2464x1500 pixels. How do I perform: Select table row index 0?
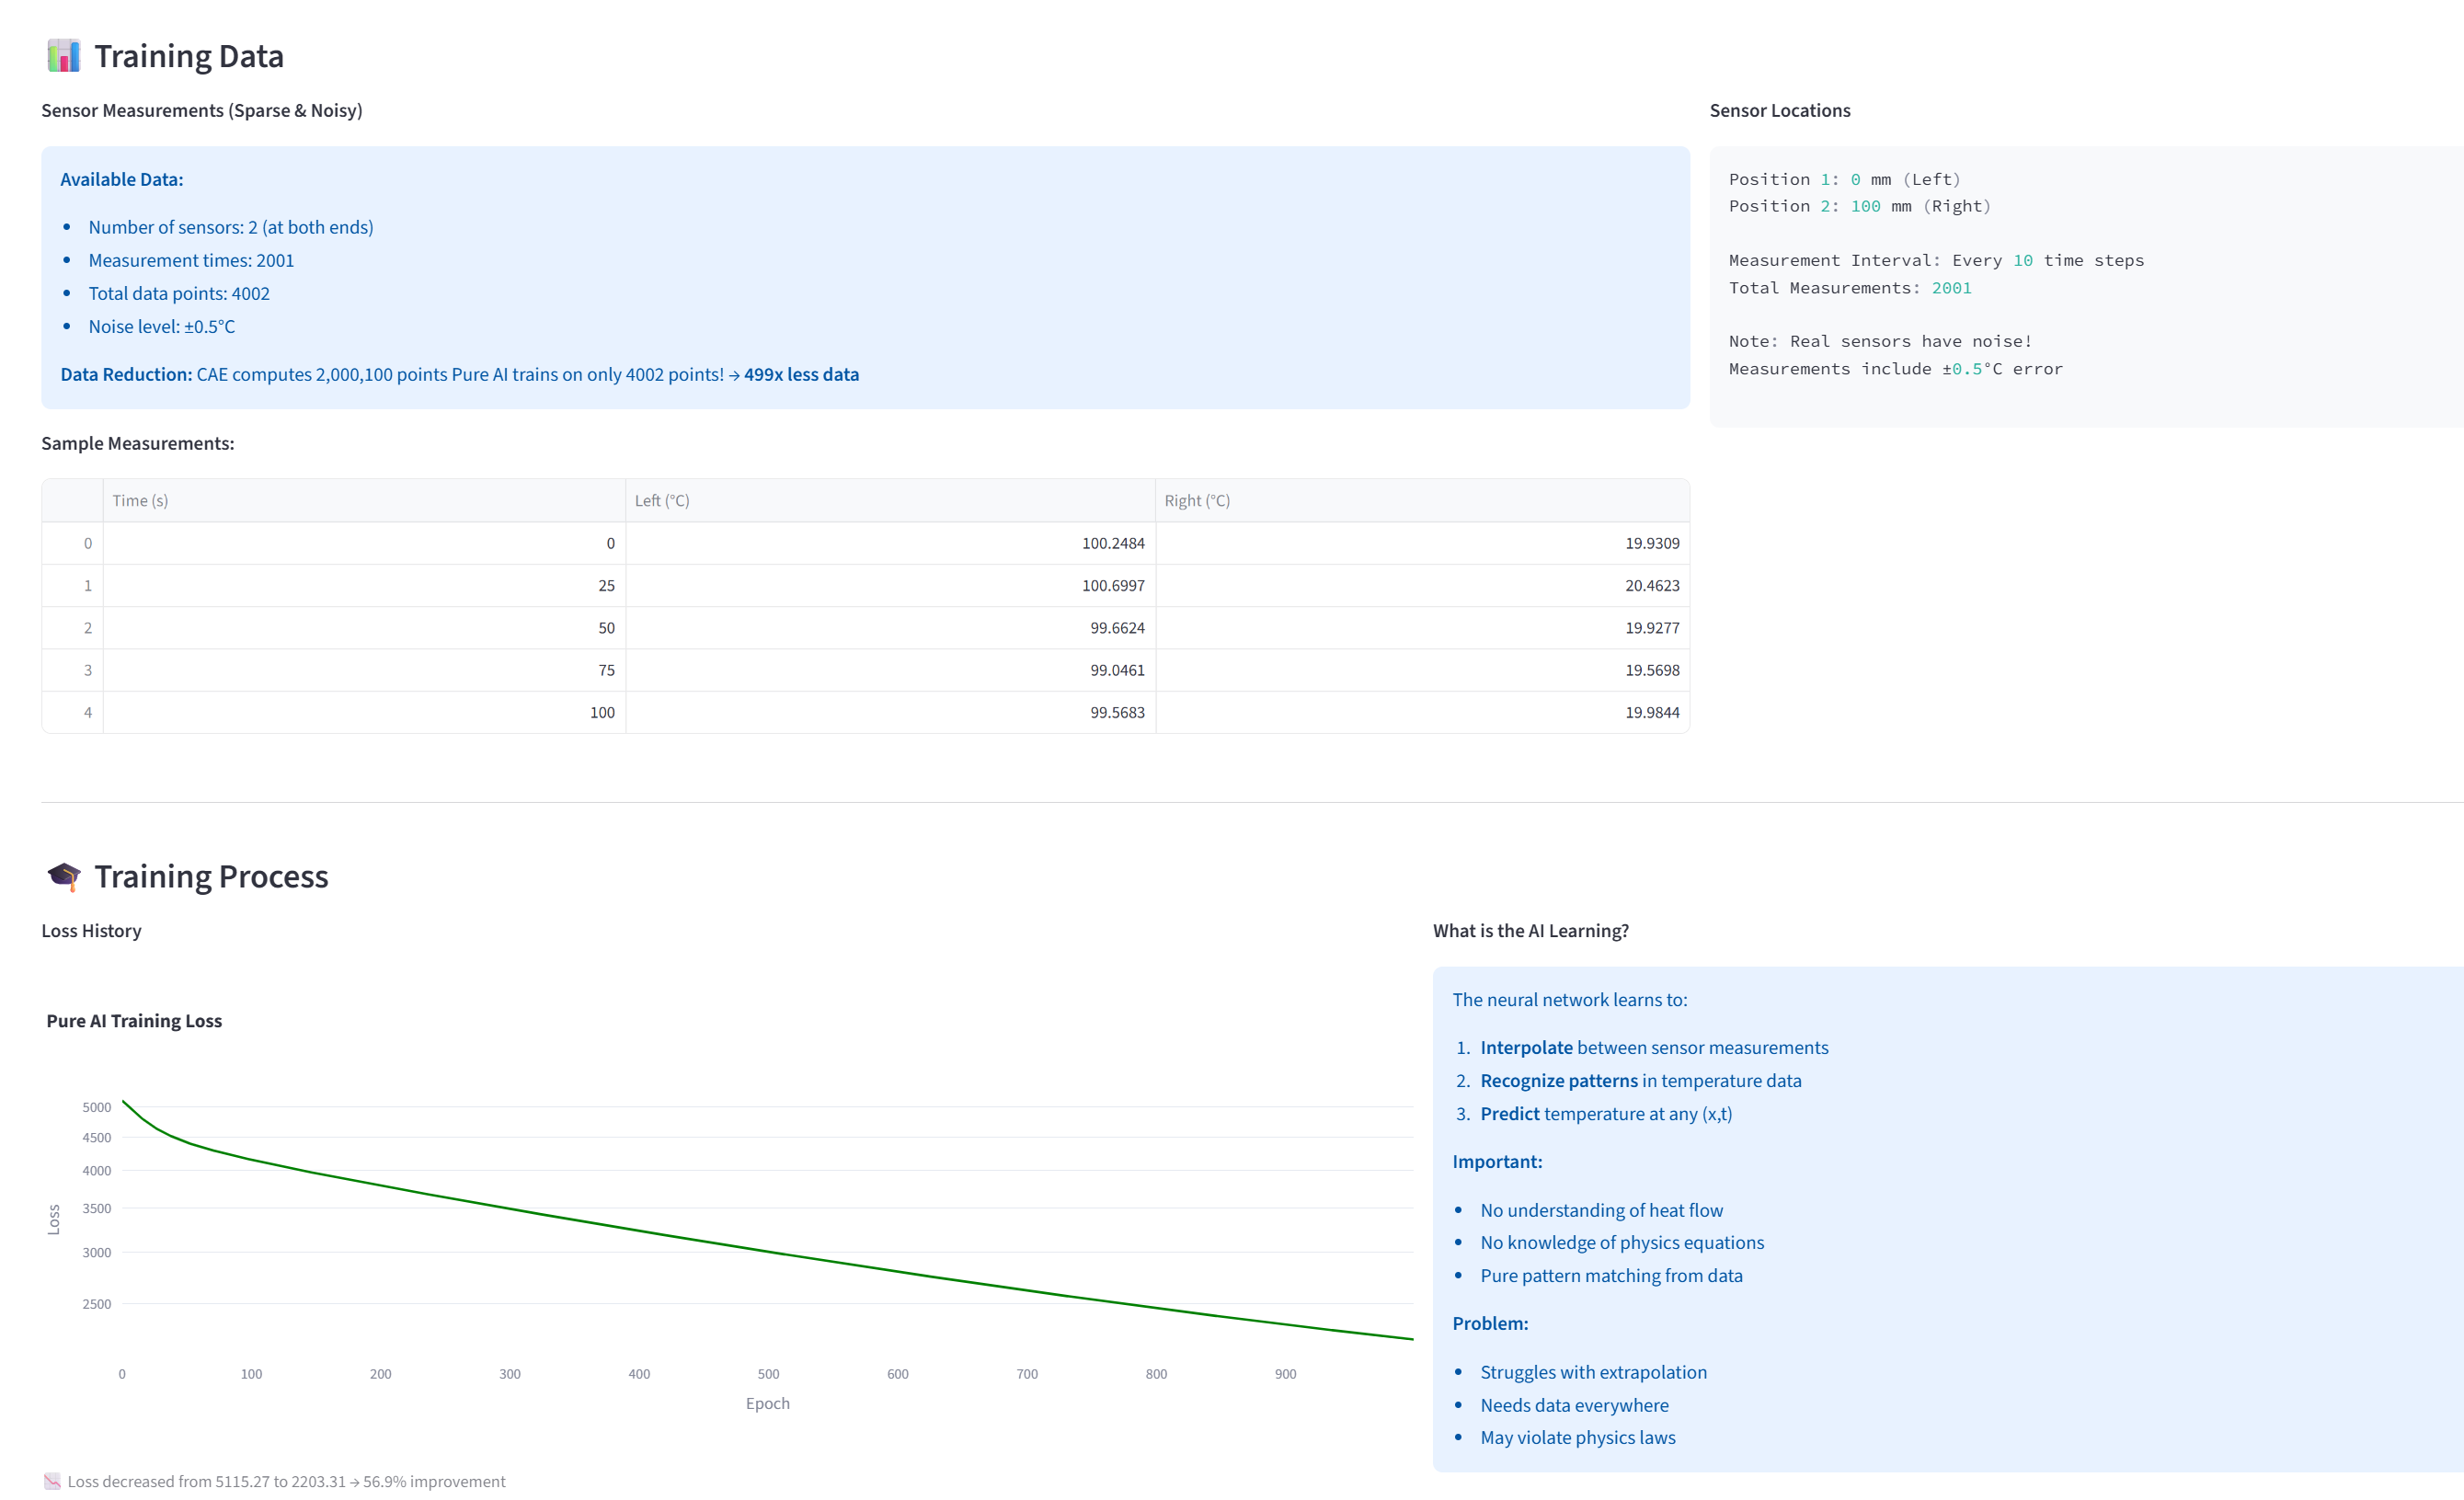pyautogui.click(x=87, y=543)
